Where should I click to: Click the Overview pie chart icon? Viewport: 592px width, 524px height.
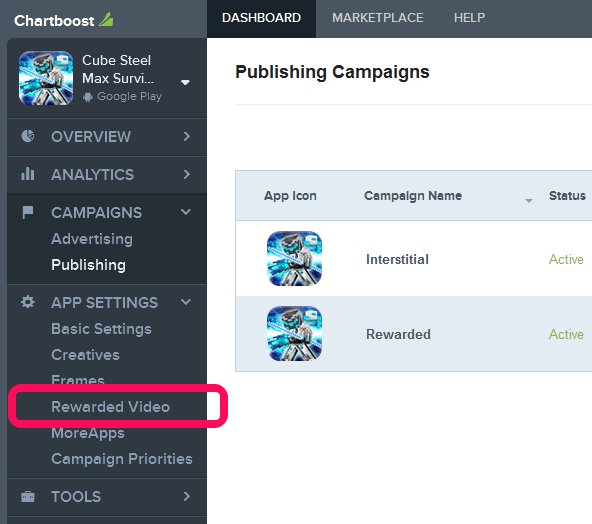coord(28,136)
